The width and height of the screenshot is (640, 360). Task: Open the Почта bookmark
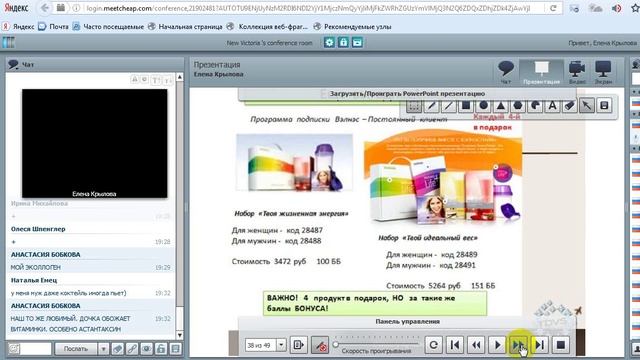[x=54, y=27]
